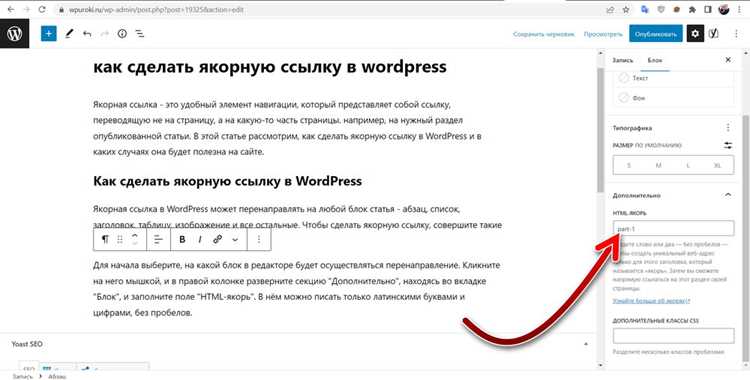Undo the last change with the undo arrow
The height and width of the screenshot is (380, 750).
tap(87, 34)
